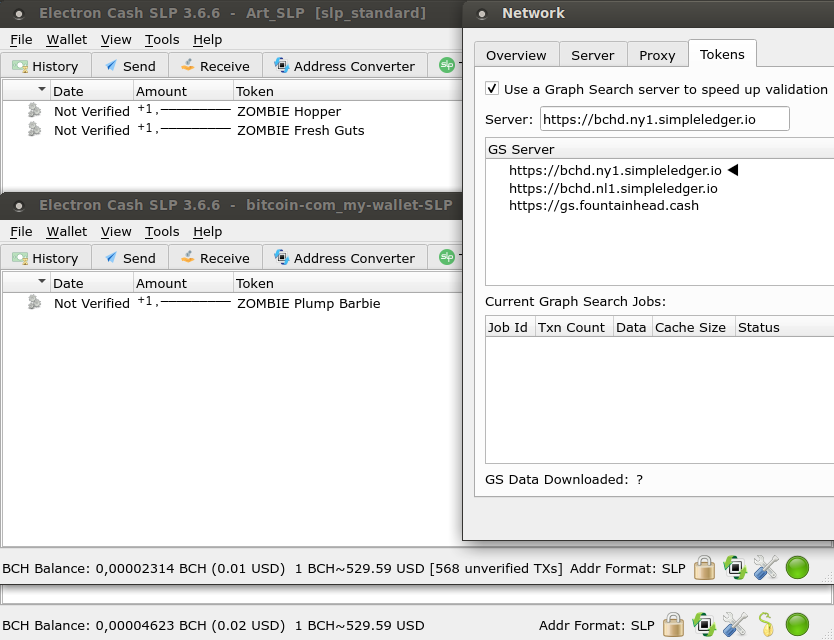
Task: Click green network light in 0,00004623 BCH bar
Action: pyautogui.click(x=797, y=625)
